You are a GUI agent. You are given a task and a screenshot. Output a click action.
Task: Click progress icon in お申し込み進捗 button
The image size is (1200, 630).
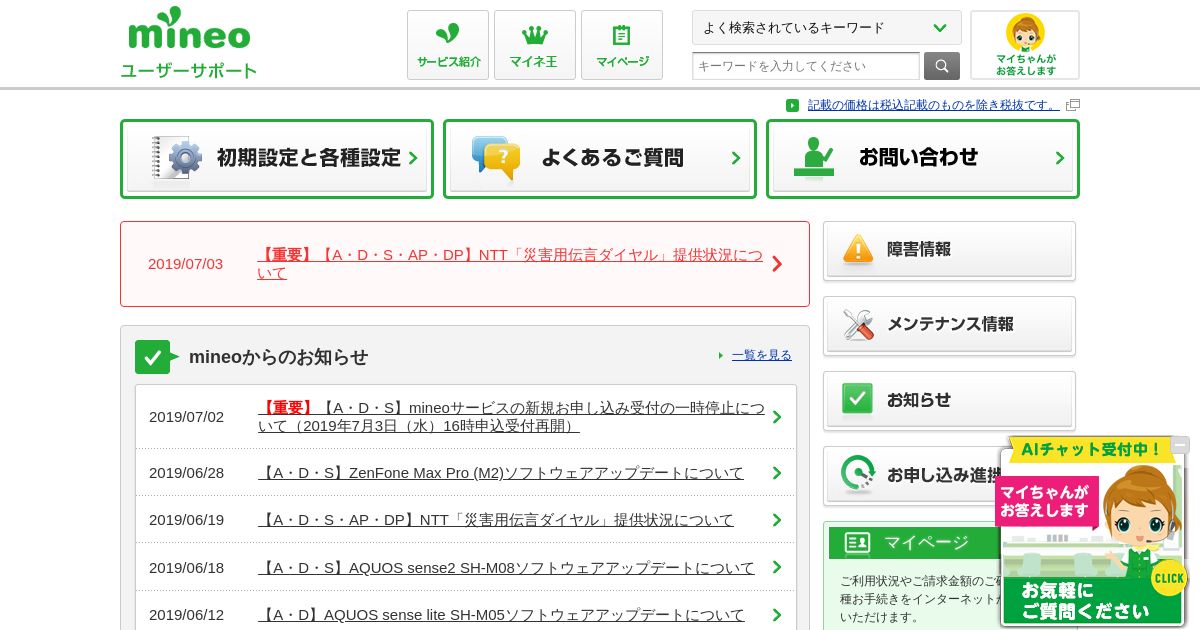point(858,474)
